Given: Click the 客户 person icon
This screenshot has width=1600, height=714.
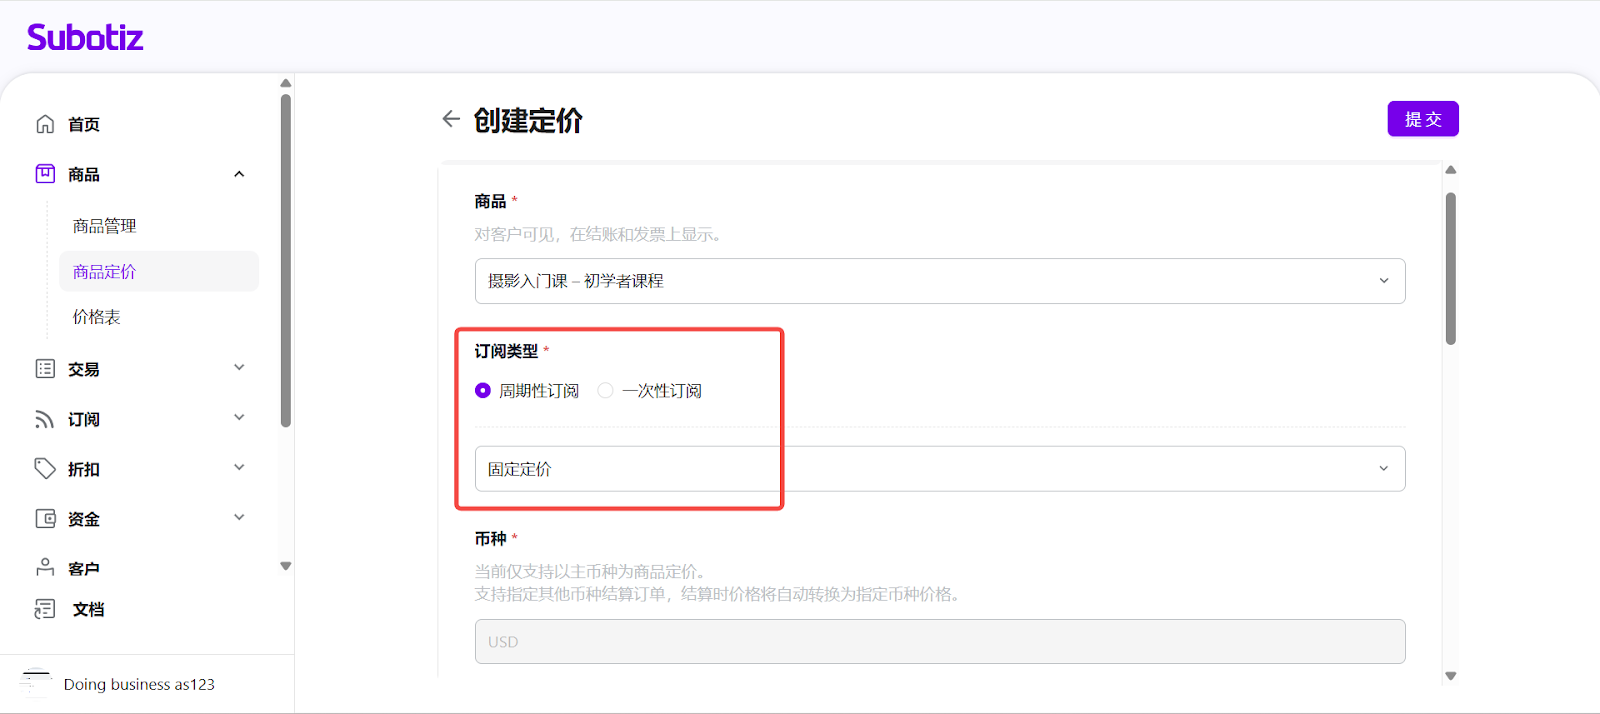Looking at the screenshot, I should click(x=45, y=568).
